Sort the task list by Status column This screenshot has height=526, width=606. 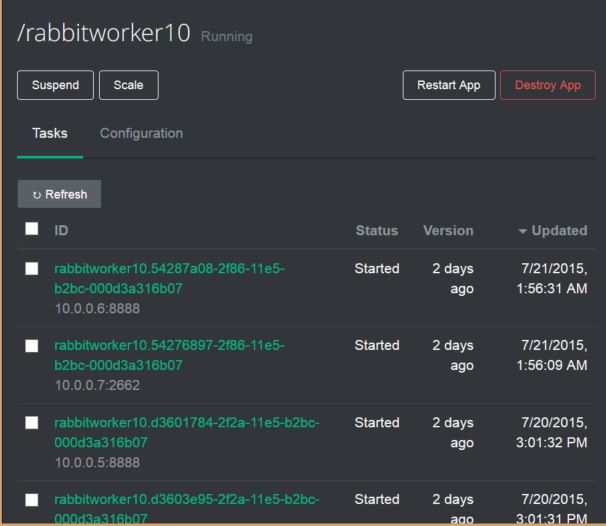pyautogui.click(x=377, y=231)
